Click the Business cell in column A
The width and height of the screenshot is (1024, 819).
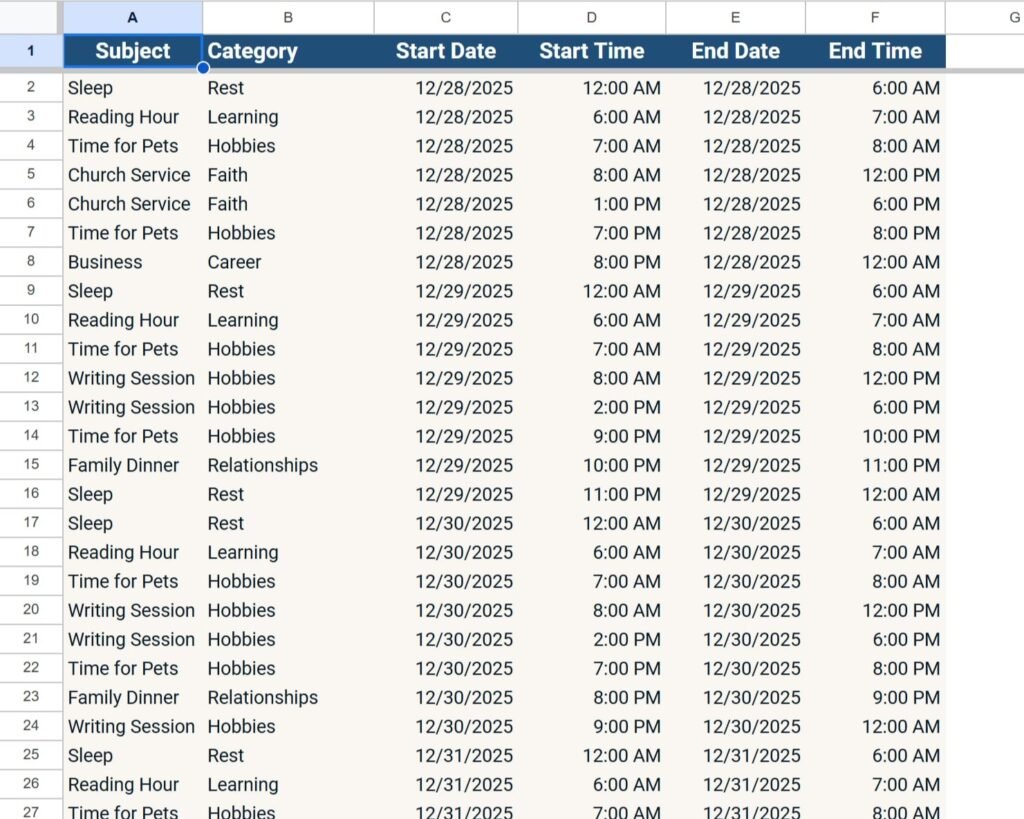pos(105,262)
